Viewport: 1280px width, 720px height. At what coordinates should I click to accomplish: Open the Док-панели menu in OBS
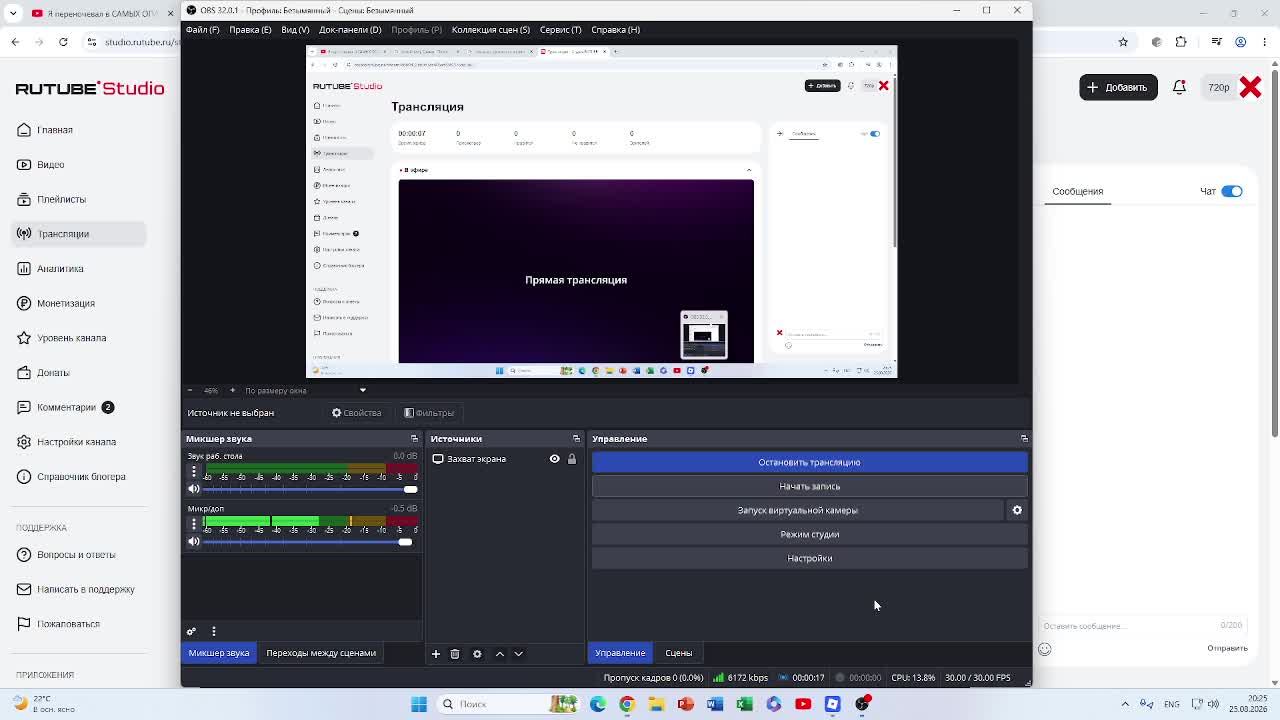350,30
